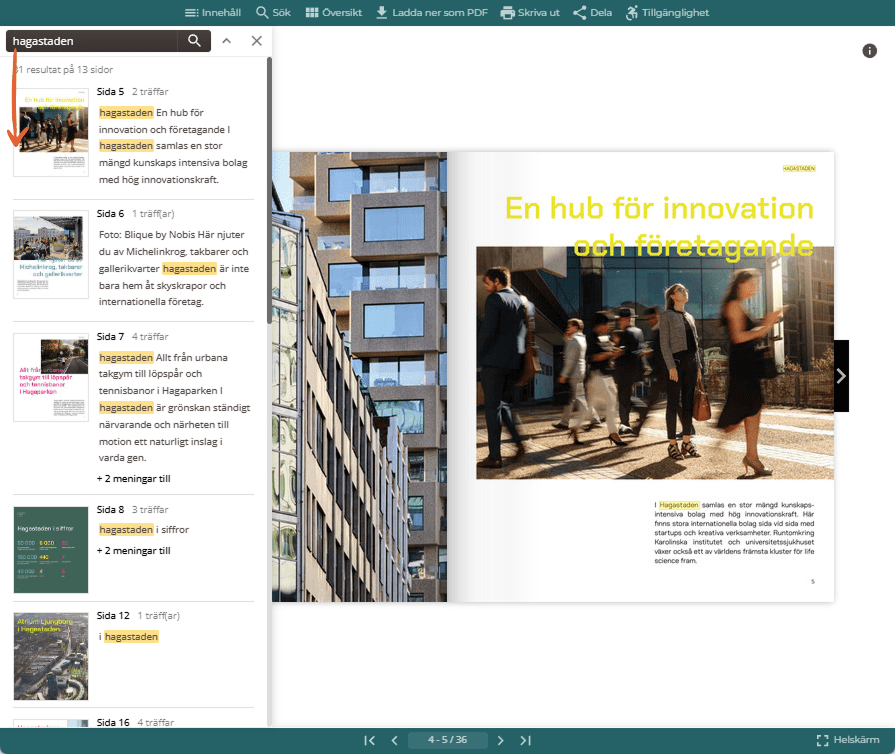Open the Sida 8 thumbnail result
Viewport: 895px width, 754px height.
click(x=51, y=550)
